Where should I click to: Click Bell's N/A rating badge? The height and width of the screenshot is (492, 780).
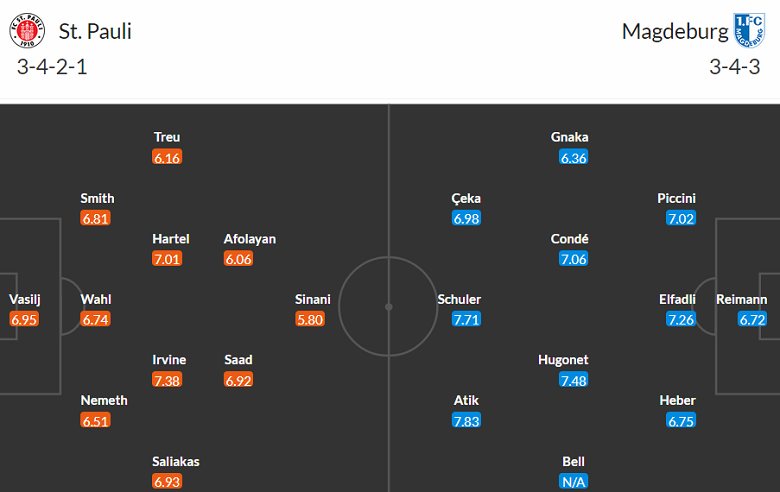574,481
